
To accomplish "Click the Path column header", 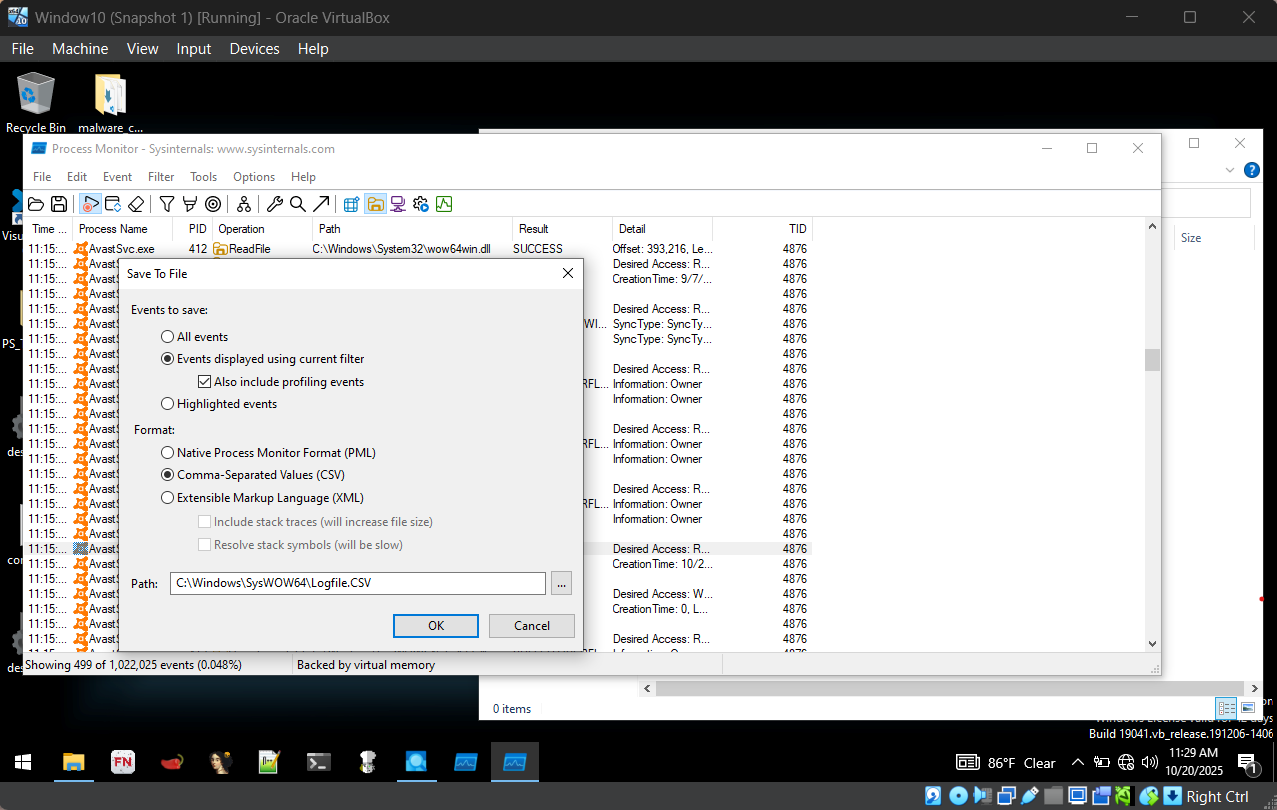I will coord(412,228).
